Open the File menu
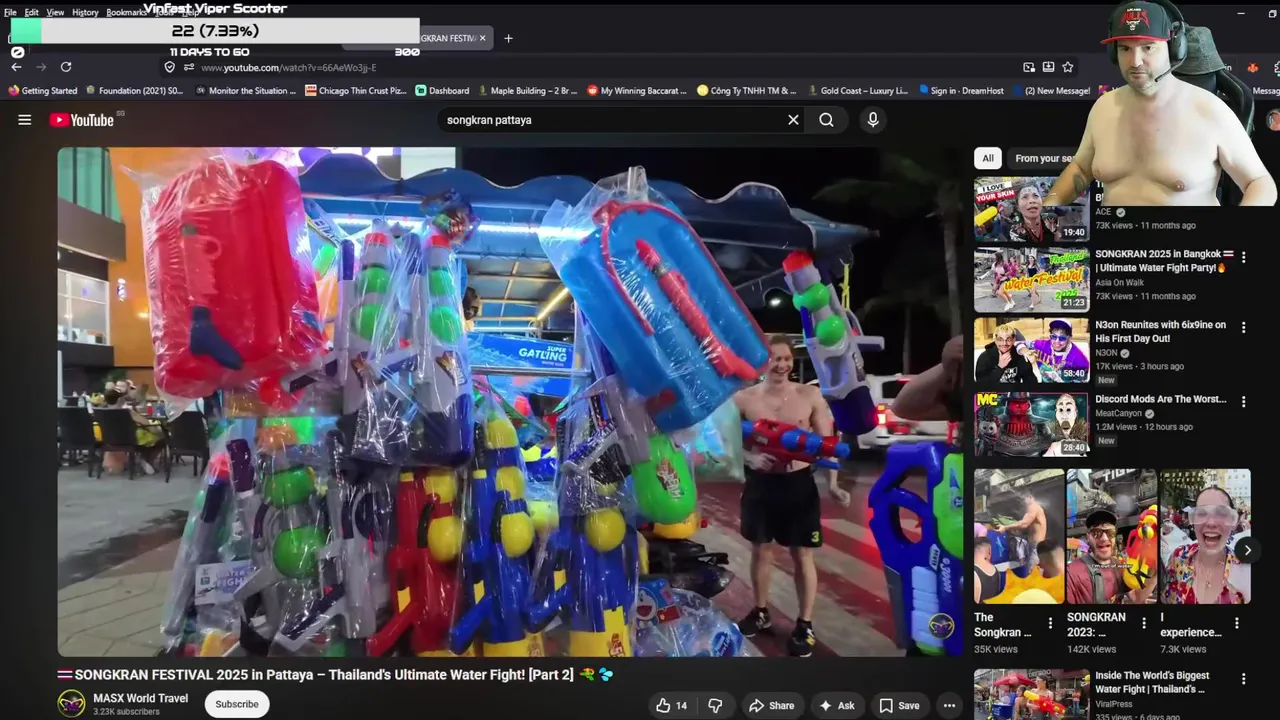The image size is (1280, 720). 10,12
